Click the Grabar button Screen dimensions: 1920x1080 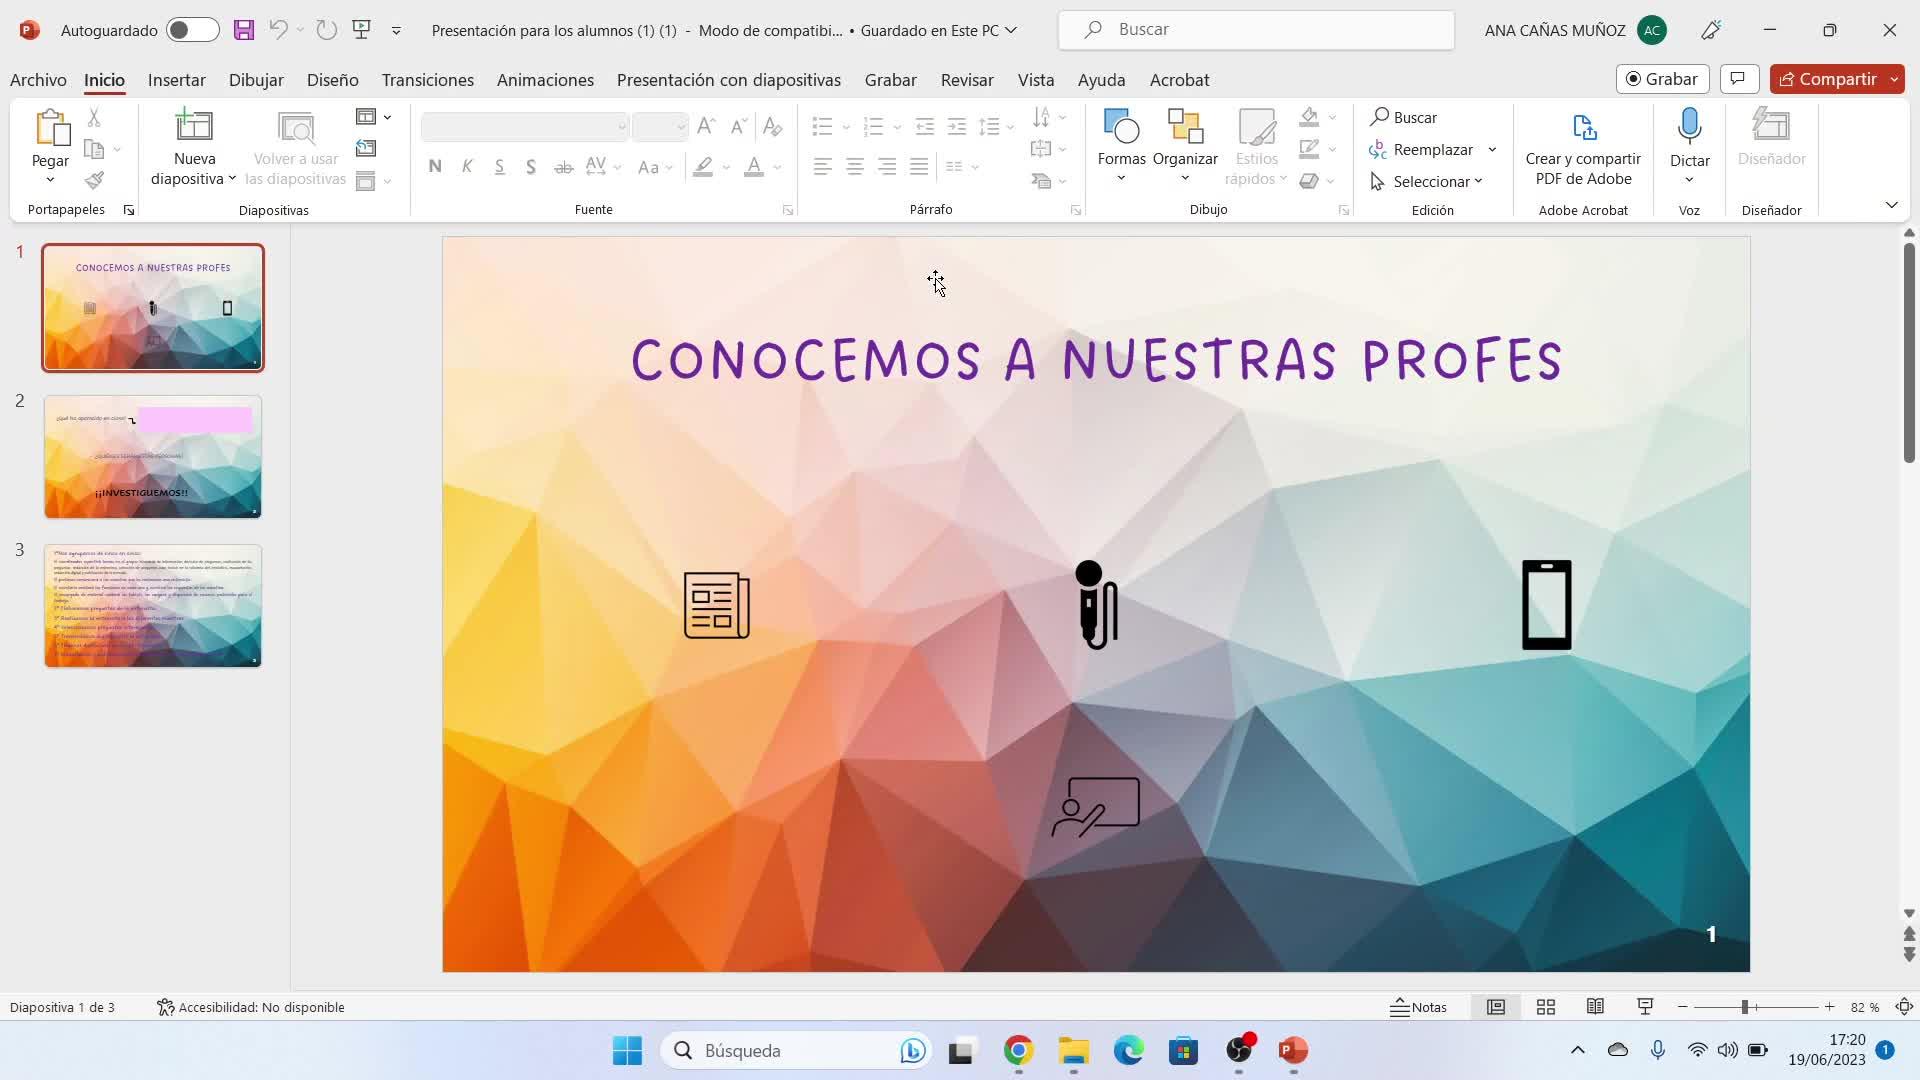pyautogui.click(x=1661, y=79)
